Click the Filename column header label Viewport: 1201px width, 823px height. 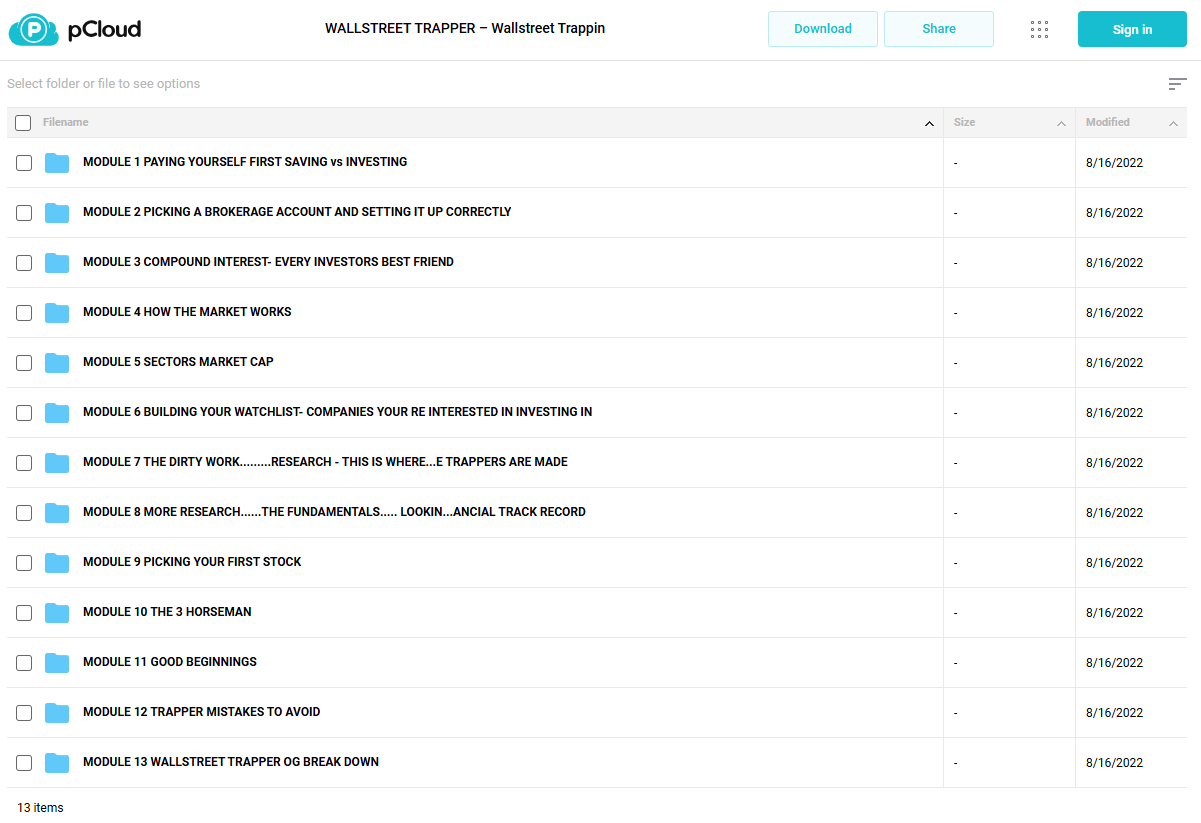(66, 122)
